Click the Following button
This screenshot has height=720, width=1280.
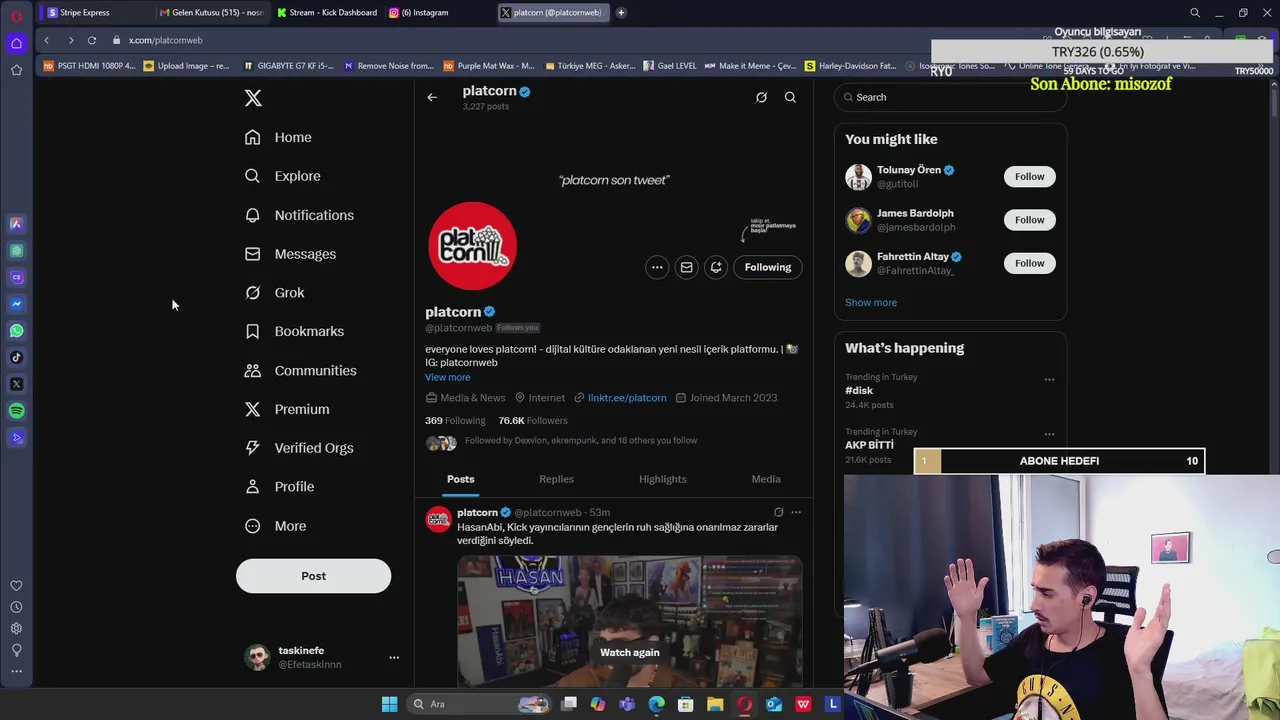pyautogui.click(x=768, y=267)
